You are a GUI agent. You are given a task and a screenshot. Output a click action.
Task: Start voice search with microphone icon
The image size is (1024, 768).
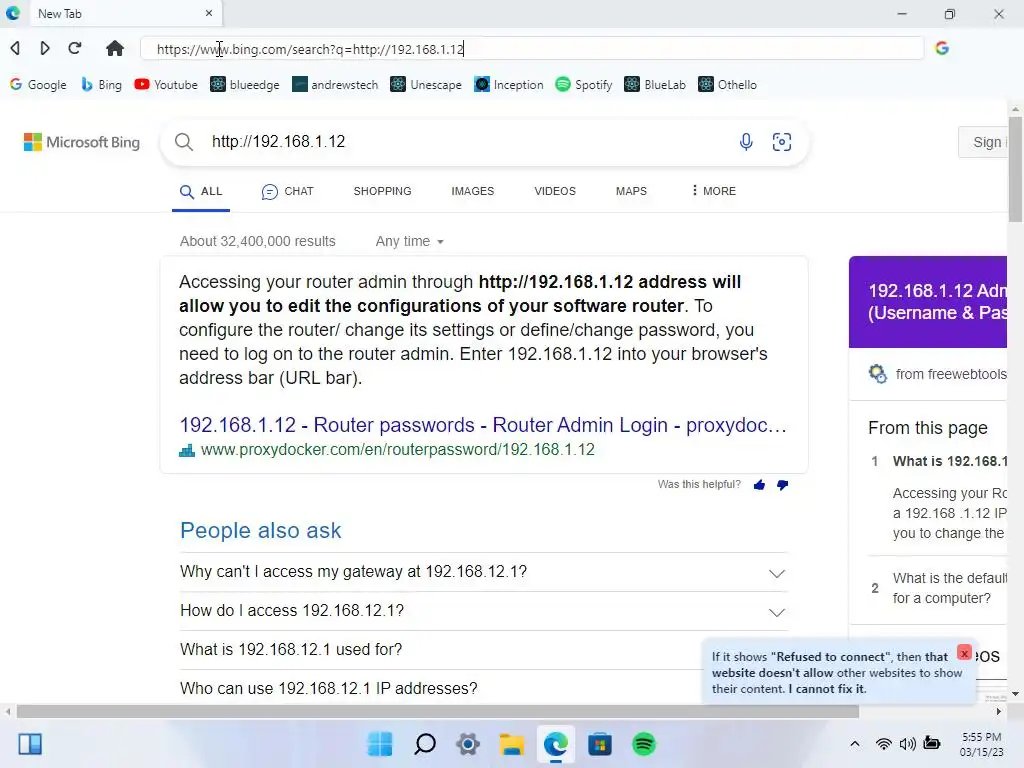pos(746,142)
